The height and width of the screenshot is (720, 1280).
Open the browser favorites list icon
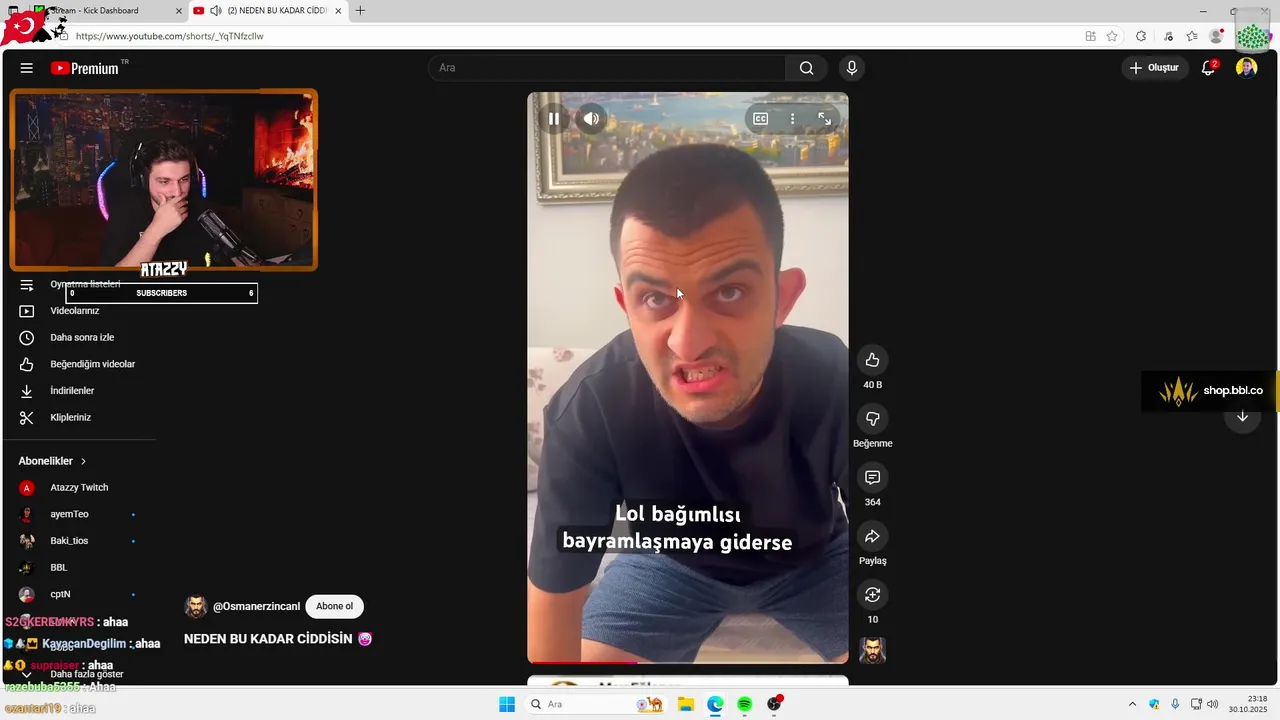[1192, 36]
